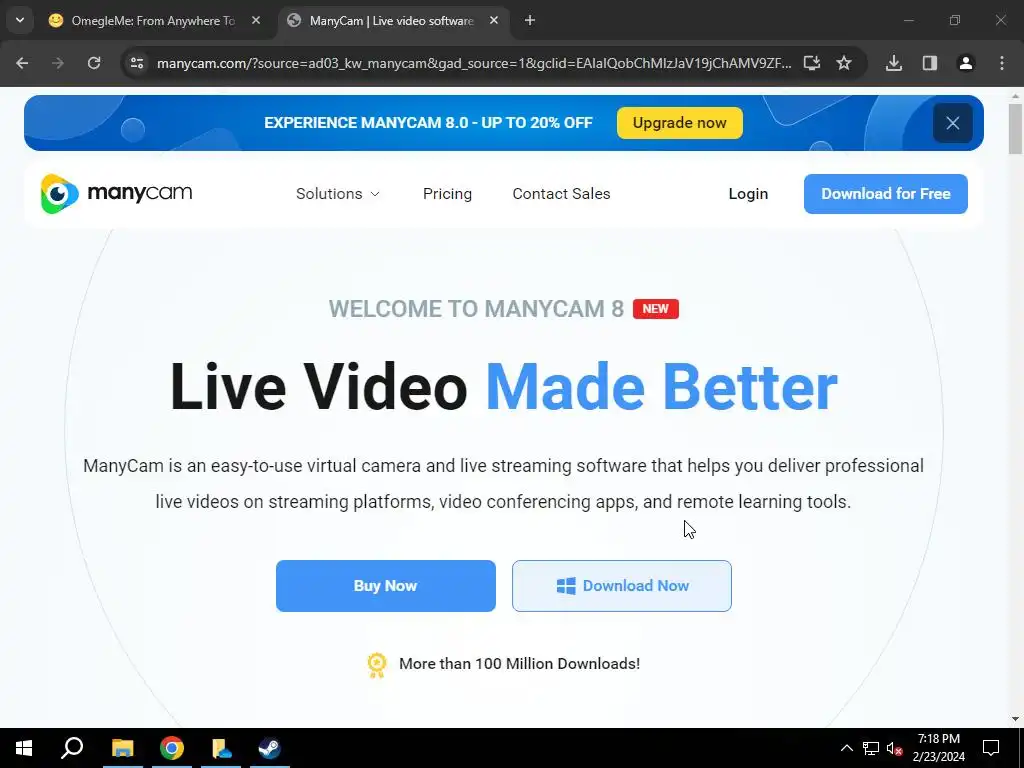This screenshot has height=768, width=1024.
Task: Toggle the Chrome side panel
Action: (930, 63)
